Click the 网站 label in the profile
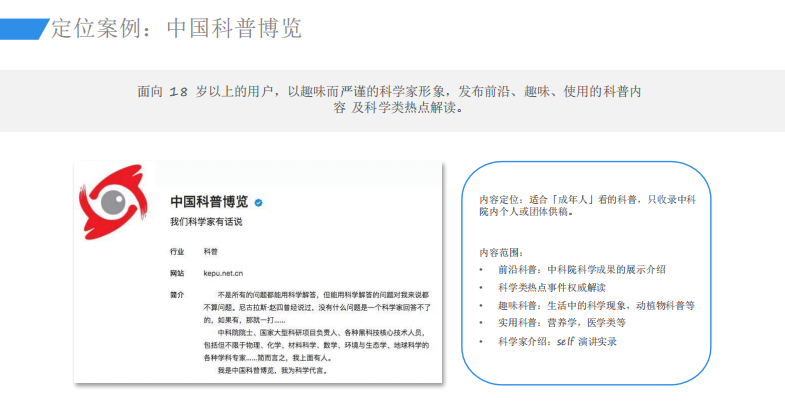Image resolution: width=785 pixels, height=411 pixels. [x=177, y=273]
